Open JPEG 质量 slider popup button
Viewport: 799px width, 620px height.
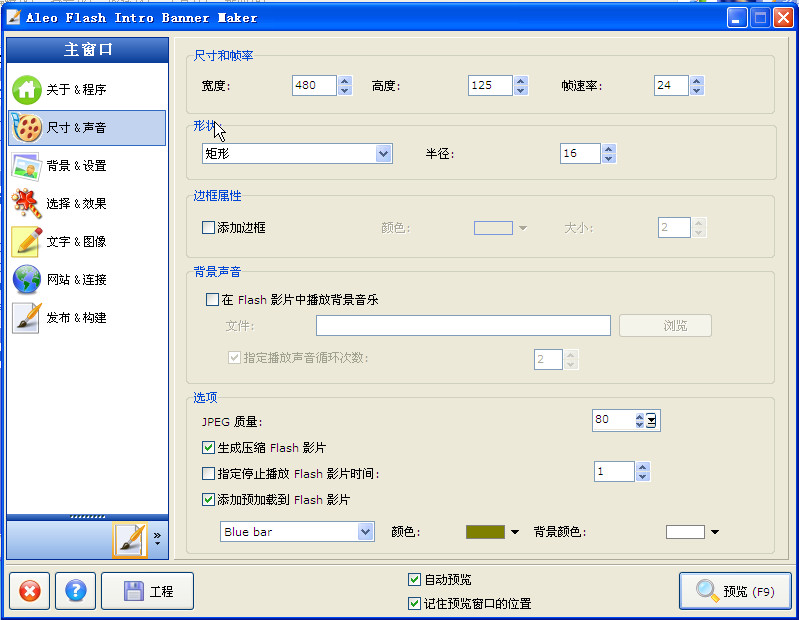(x=652, y=420)
